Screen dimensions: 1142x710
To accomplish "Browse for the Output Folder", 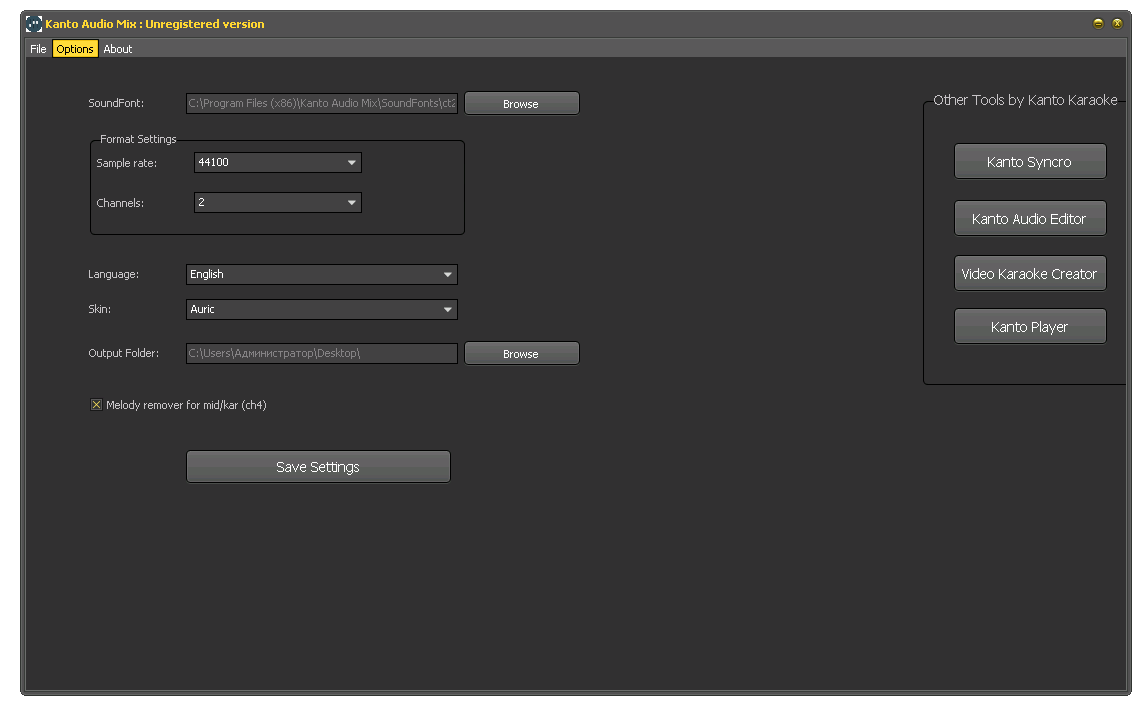I will 521,353.
